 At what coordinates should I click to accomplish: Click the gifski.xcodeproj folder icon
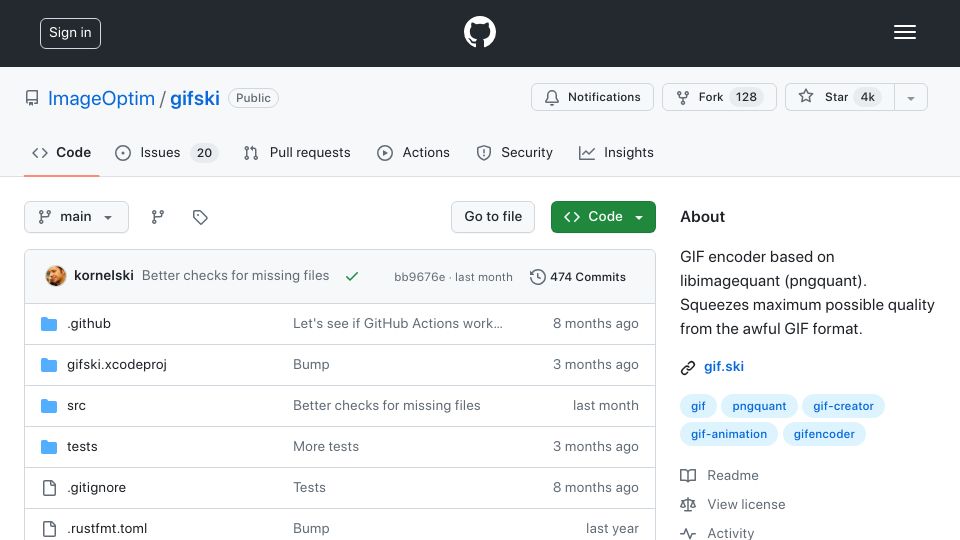49,365
